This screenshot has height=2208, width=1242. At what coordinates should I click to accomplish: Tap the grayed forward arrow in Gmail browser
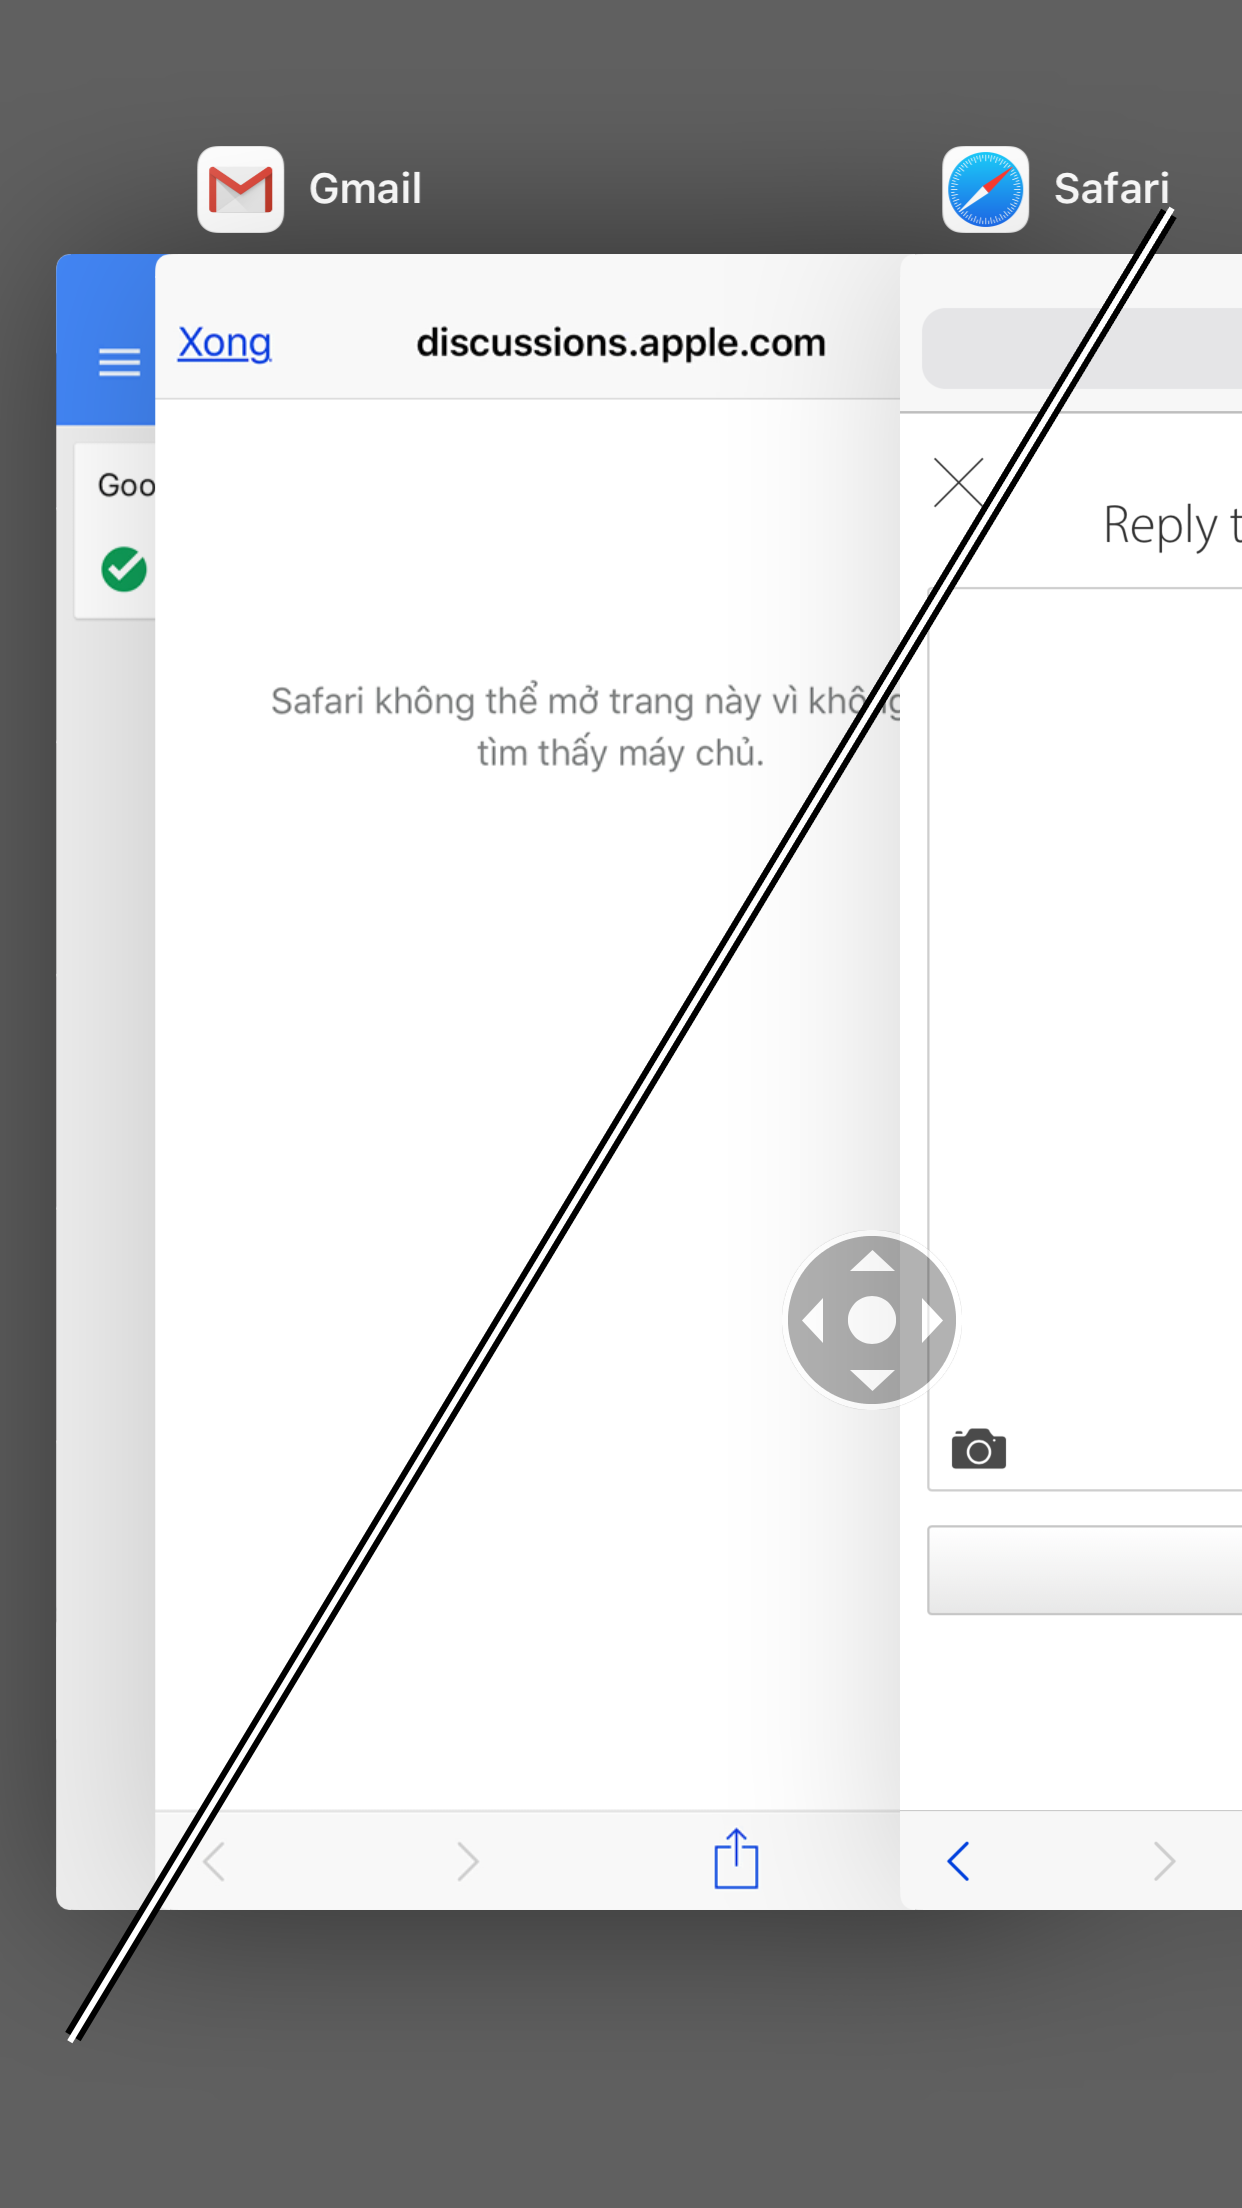coord(467,1861)
